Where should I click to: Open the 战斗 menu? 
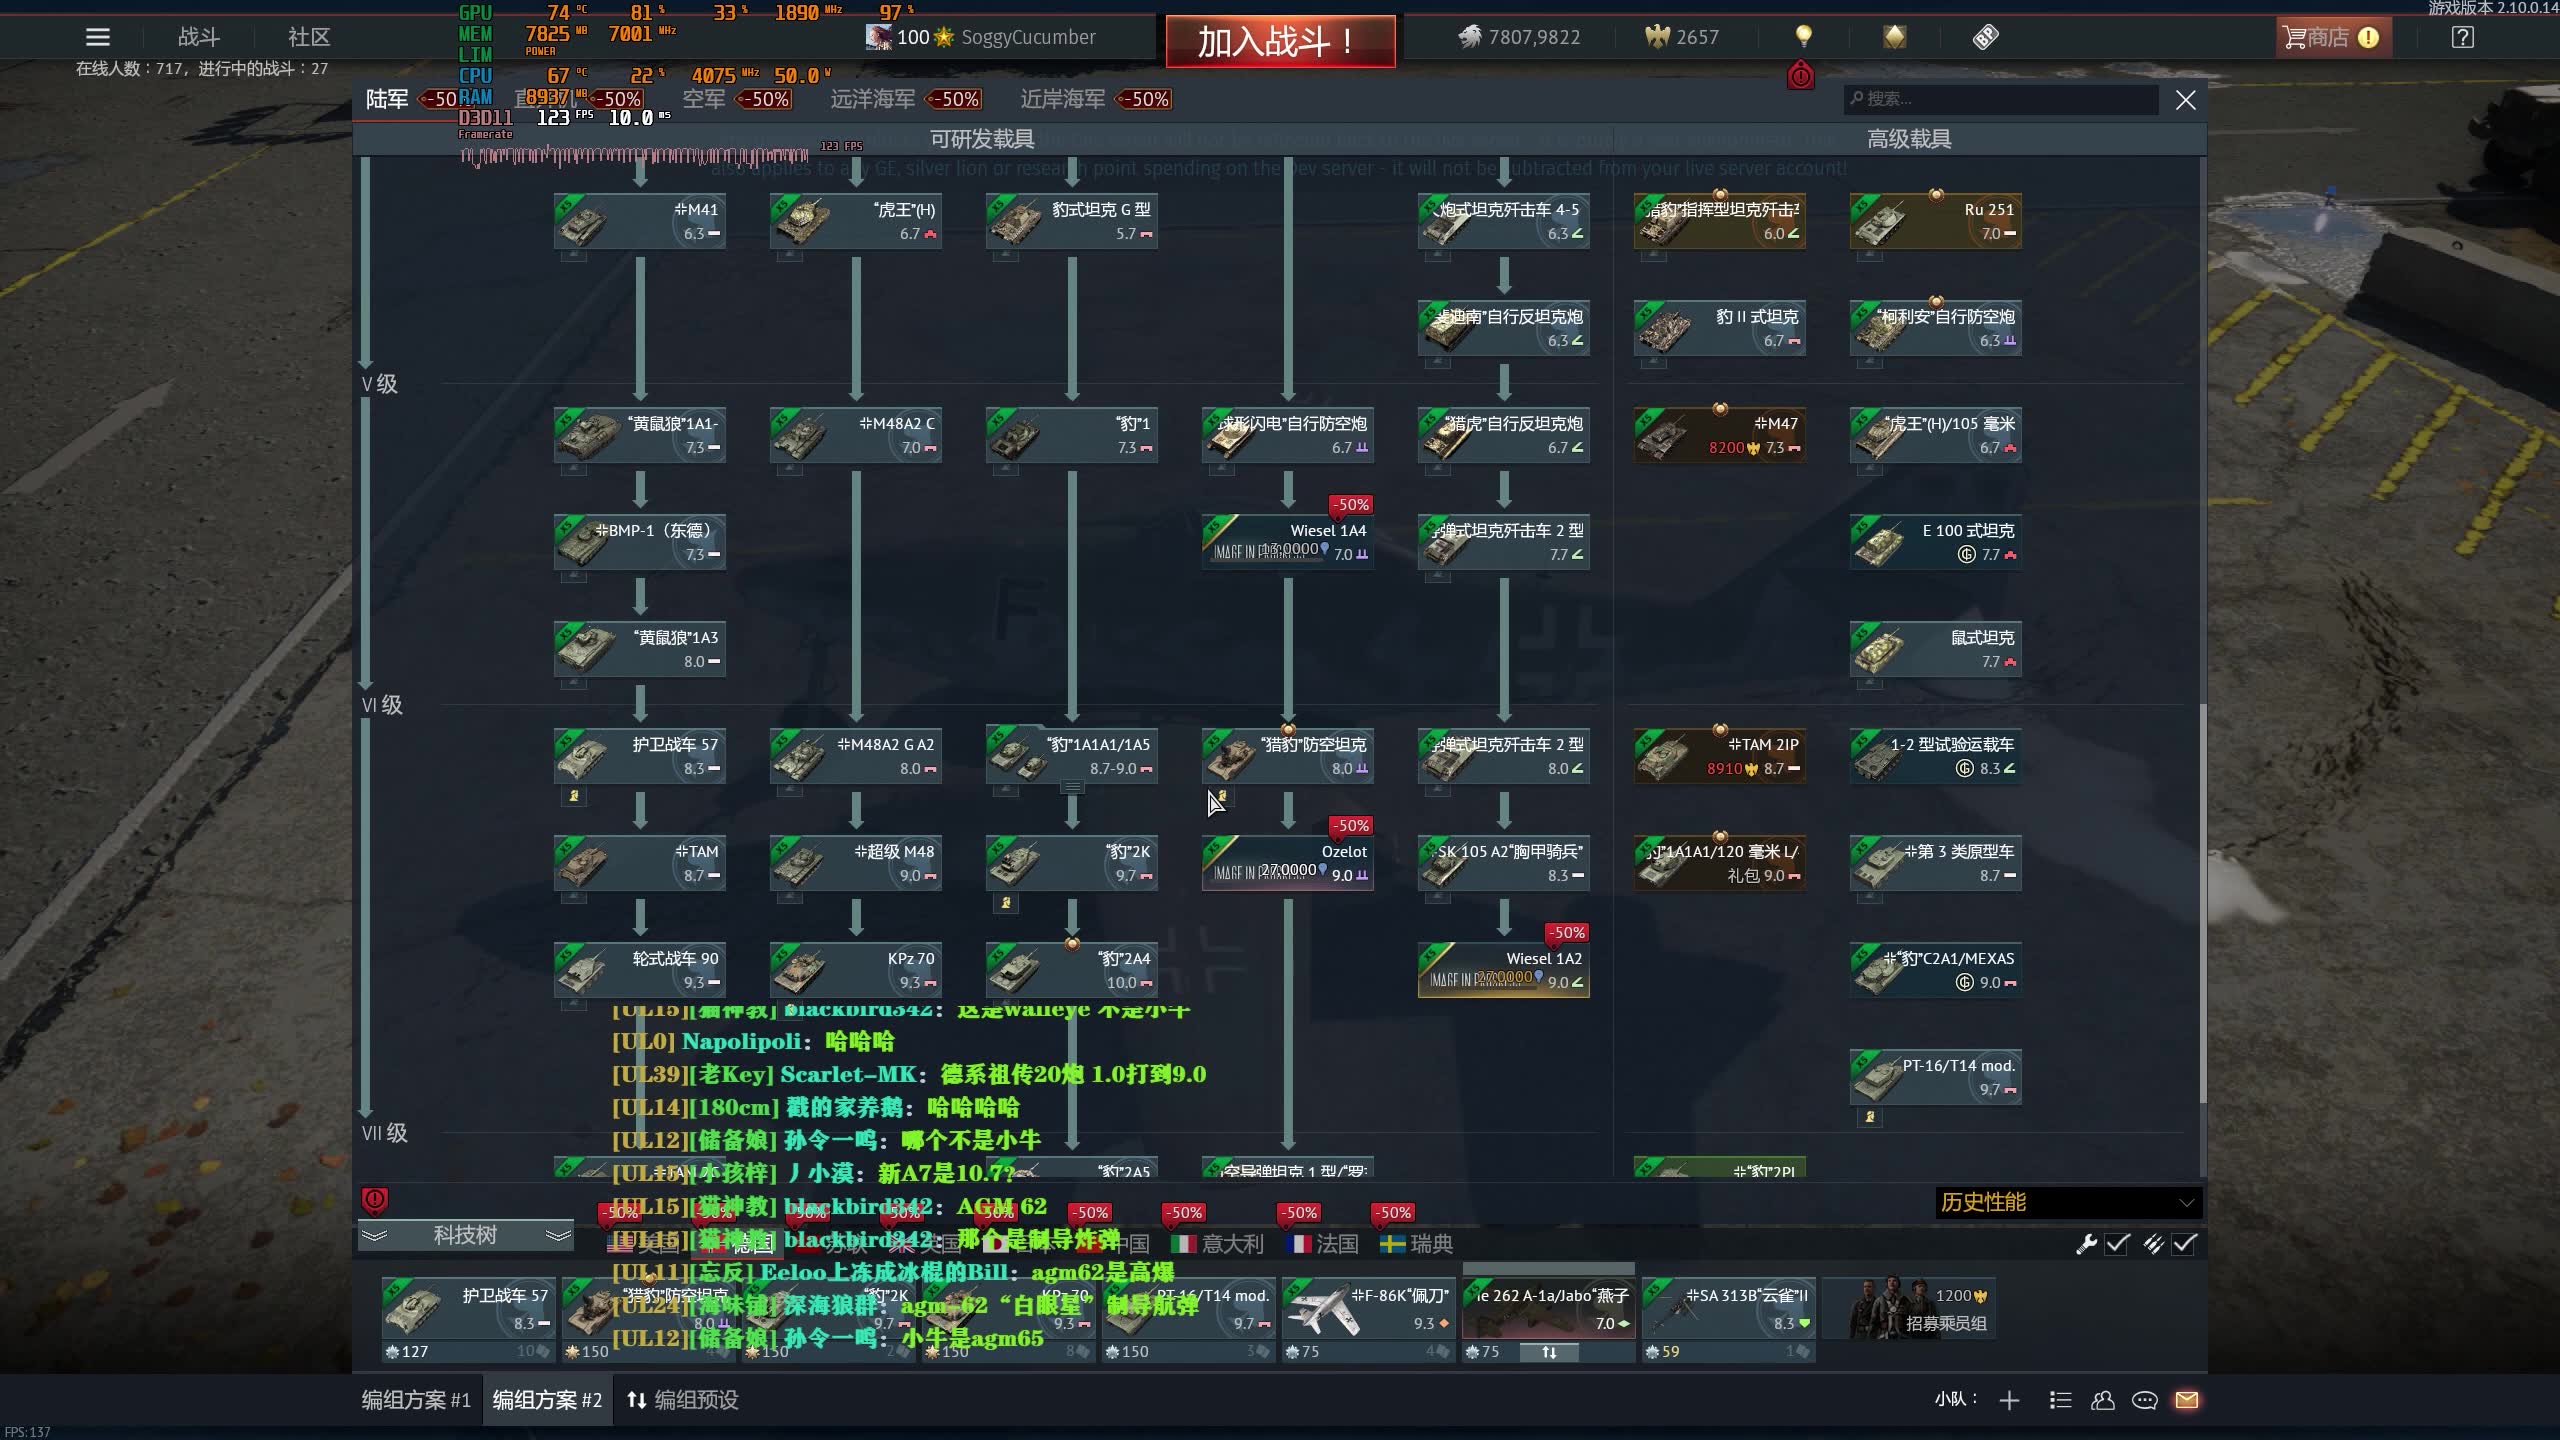coord(198,37)
